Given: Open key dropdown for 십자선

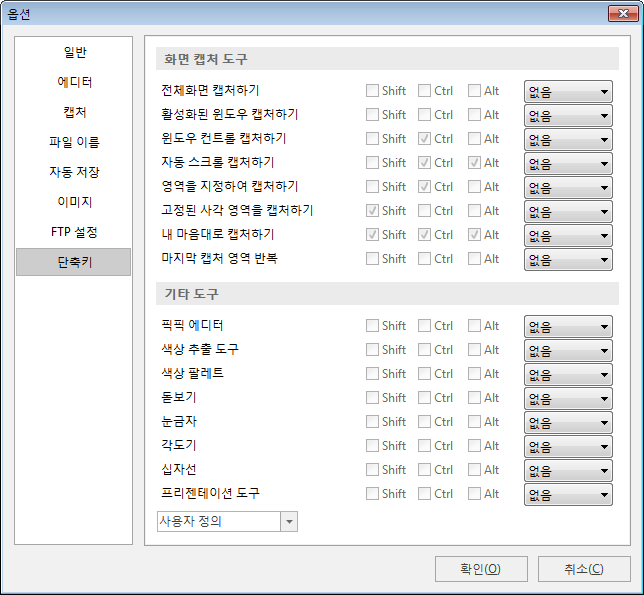Looking at the screenshot, I should click(568, 471).
